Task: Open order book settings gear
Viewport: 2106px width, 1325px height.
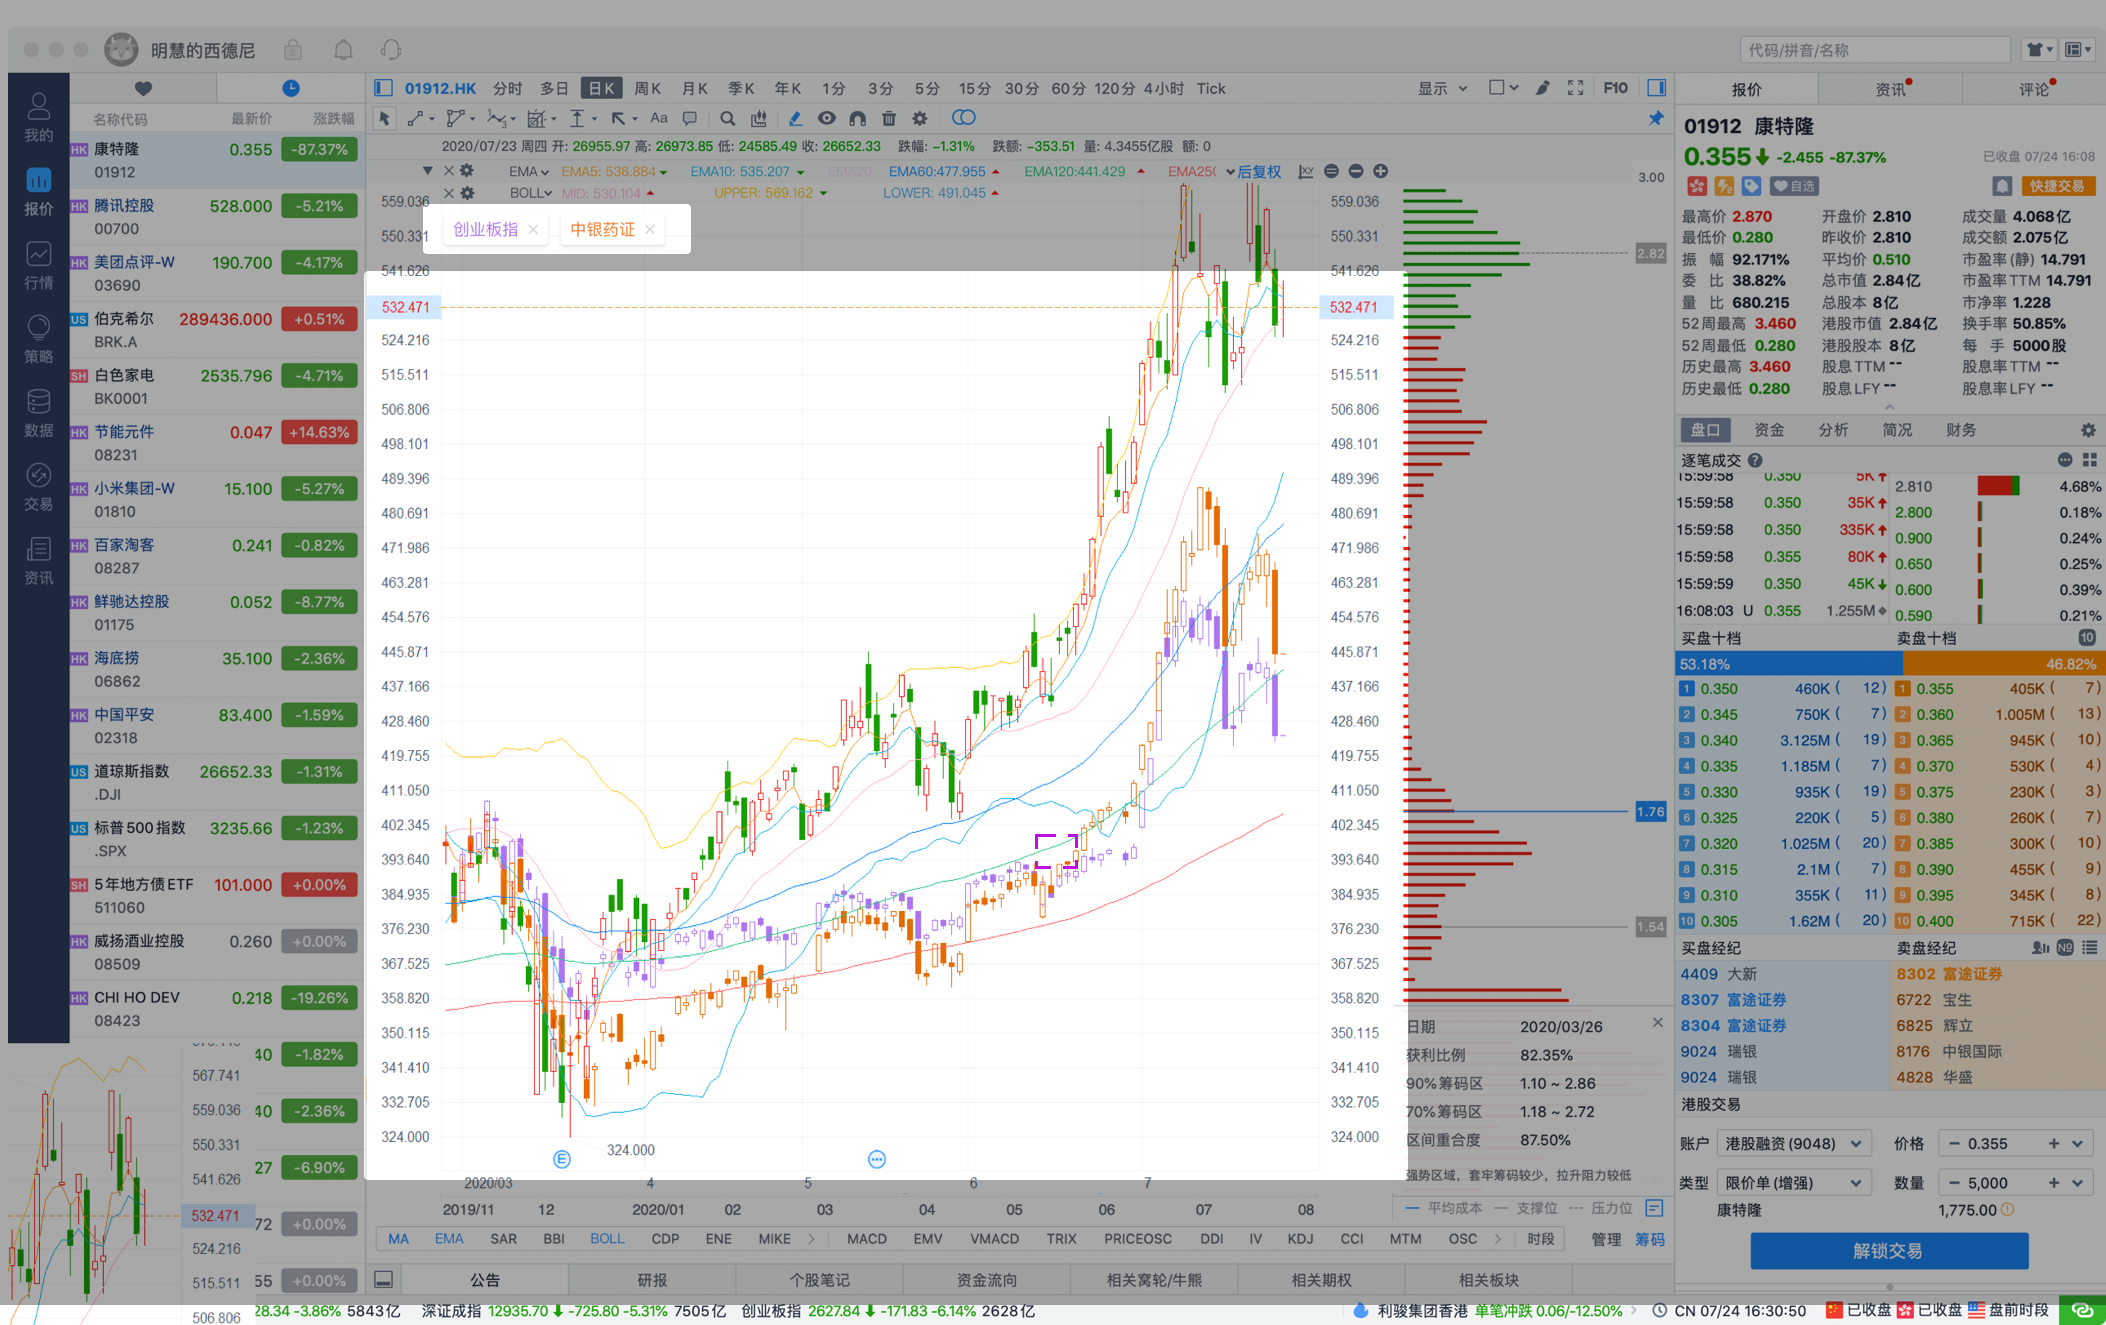Action: coord(2088,430)
